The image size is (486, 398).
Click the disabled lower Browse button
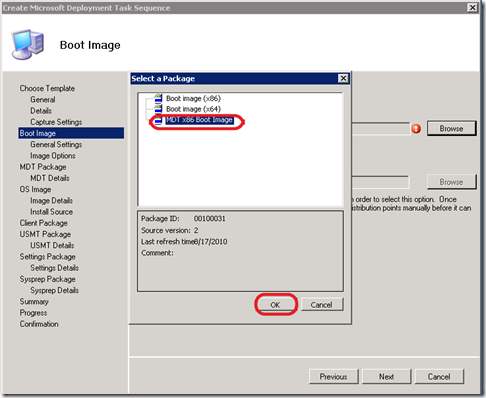pyautogui.click(x=451, y=182)
